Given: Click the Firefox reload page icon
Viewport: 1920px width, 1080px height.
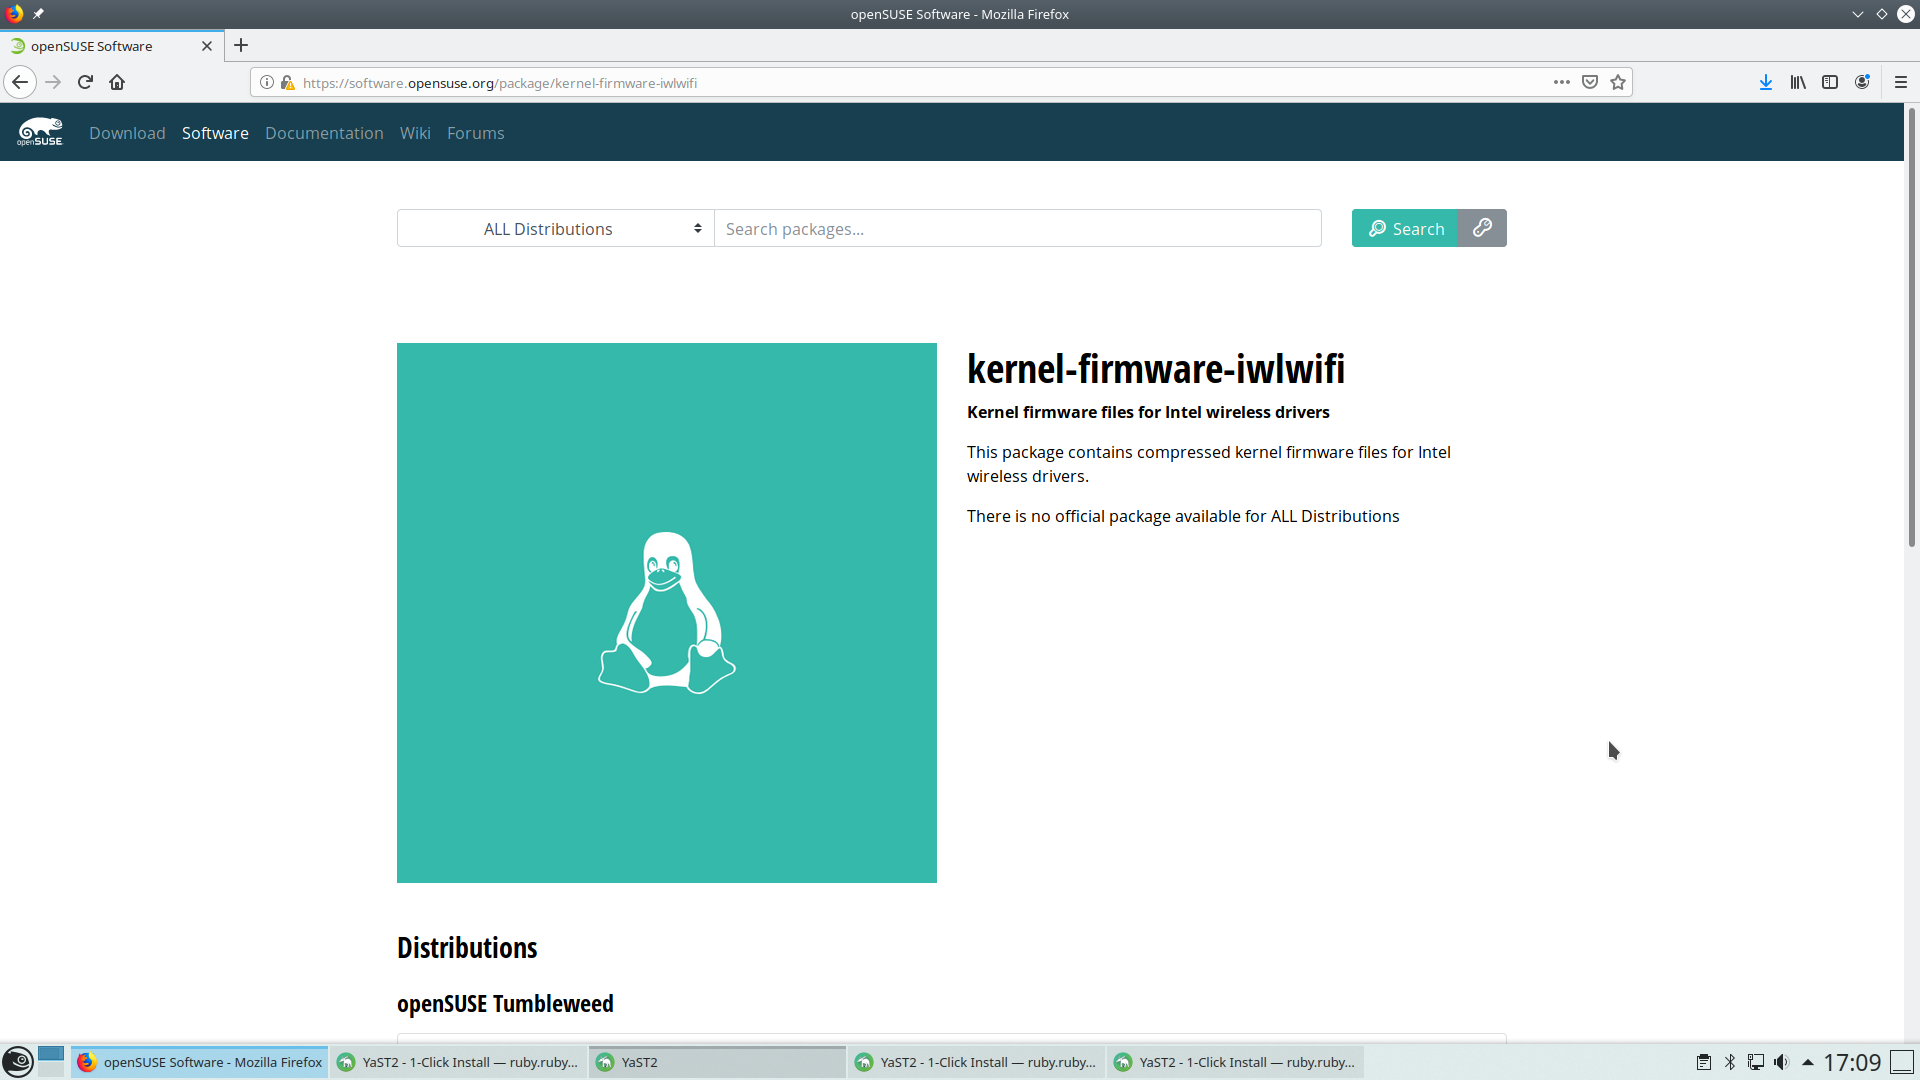Looking at the screenshot, I should (x=85, y=82).
